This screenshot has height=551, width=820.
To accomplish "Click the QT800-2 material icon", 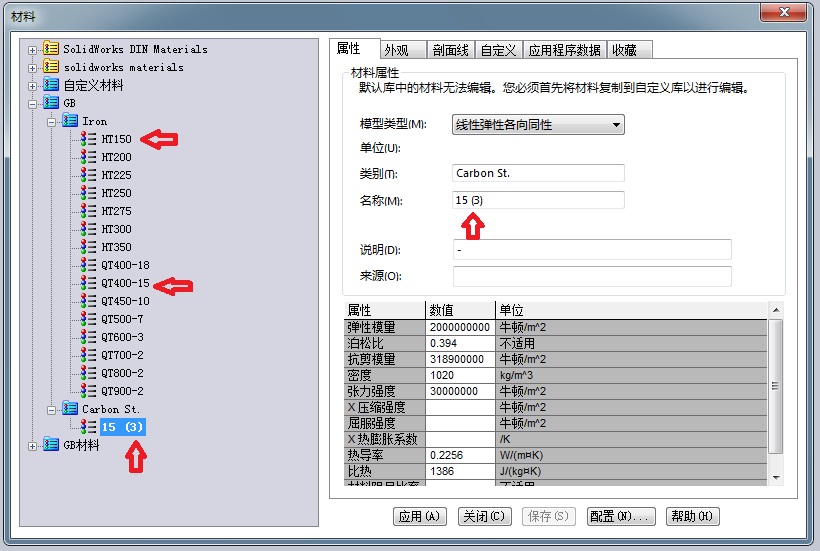I will click(88, 373).
